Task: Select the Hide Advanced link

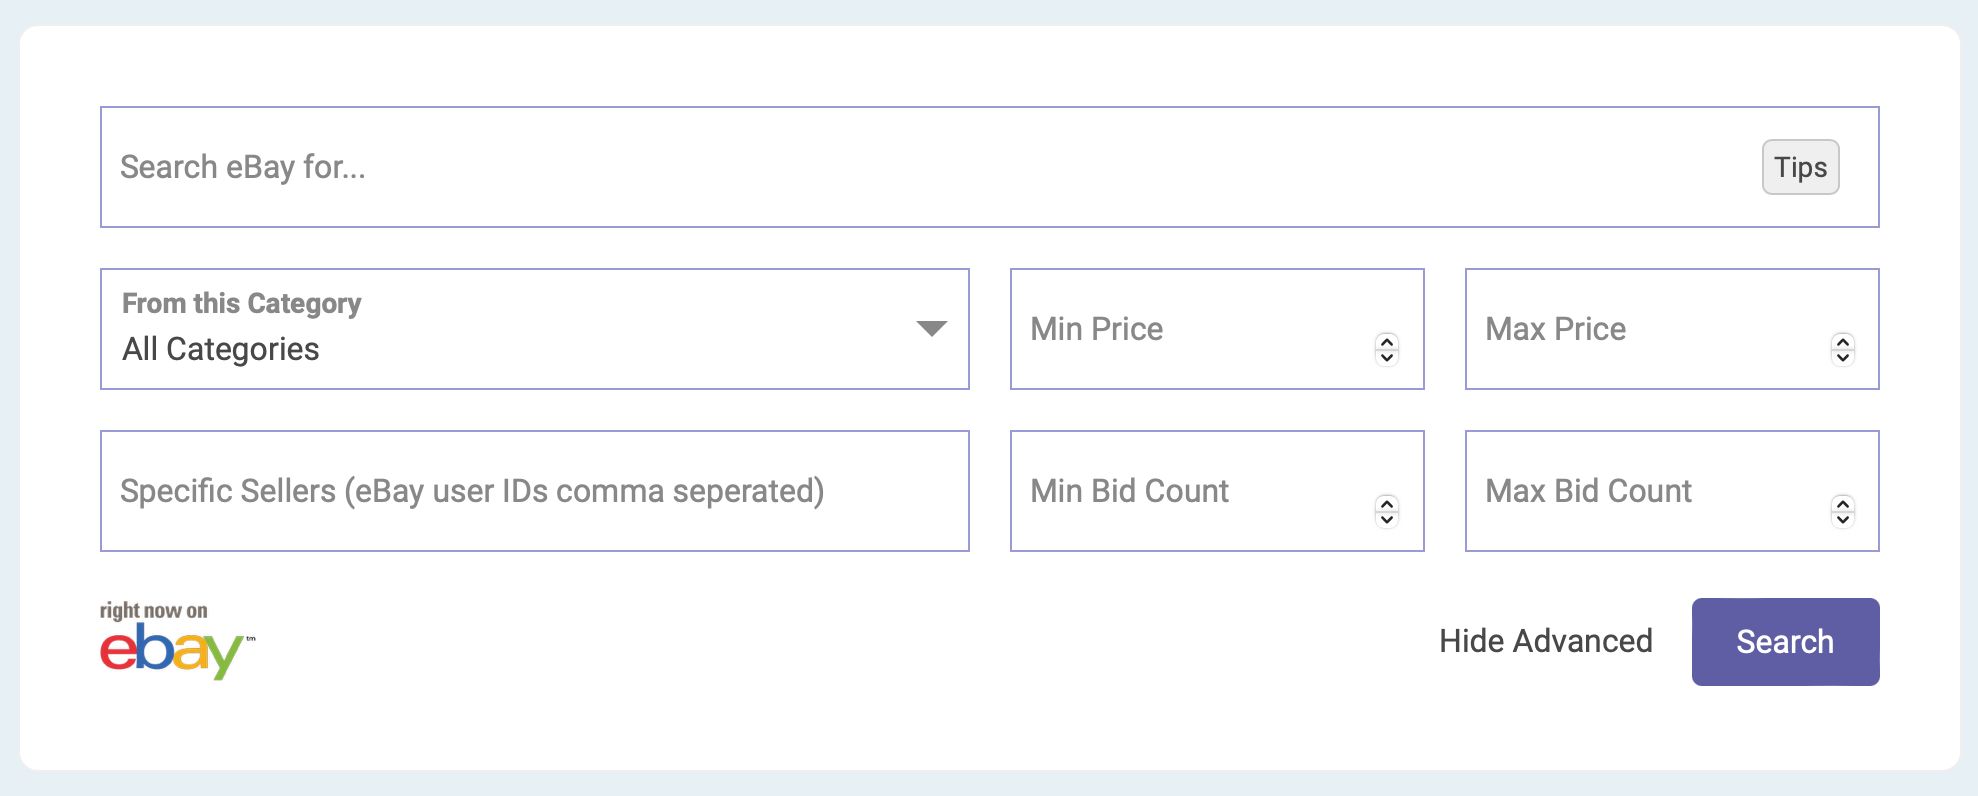Action: coord(1545,641)
